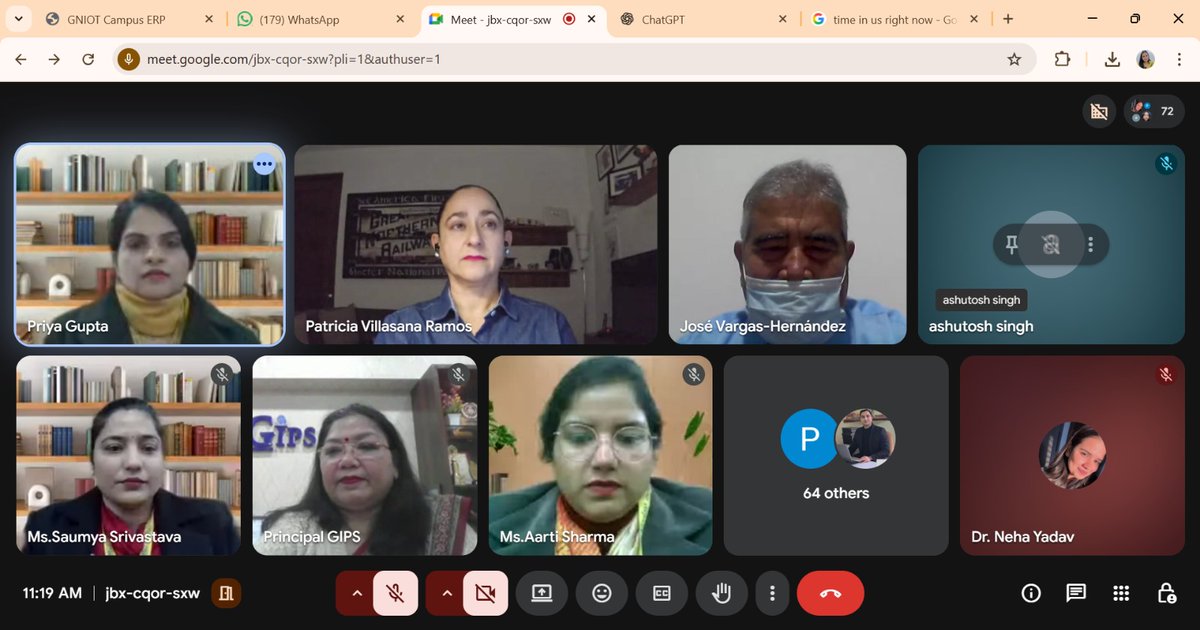Turn on the camera in Meet controls
This screenshot has width=1200, height=630.
[486, 593]
